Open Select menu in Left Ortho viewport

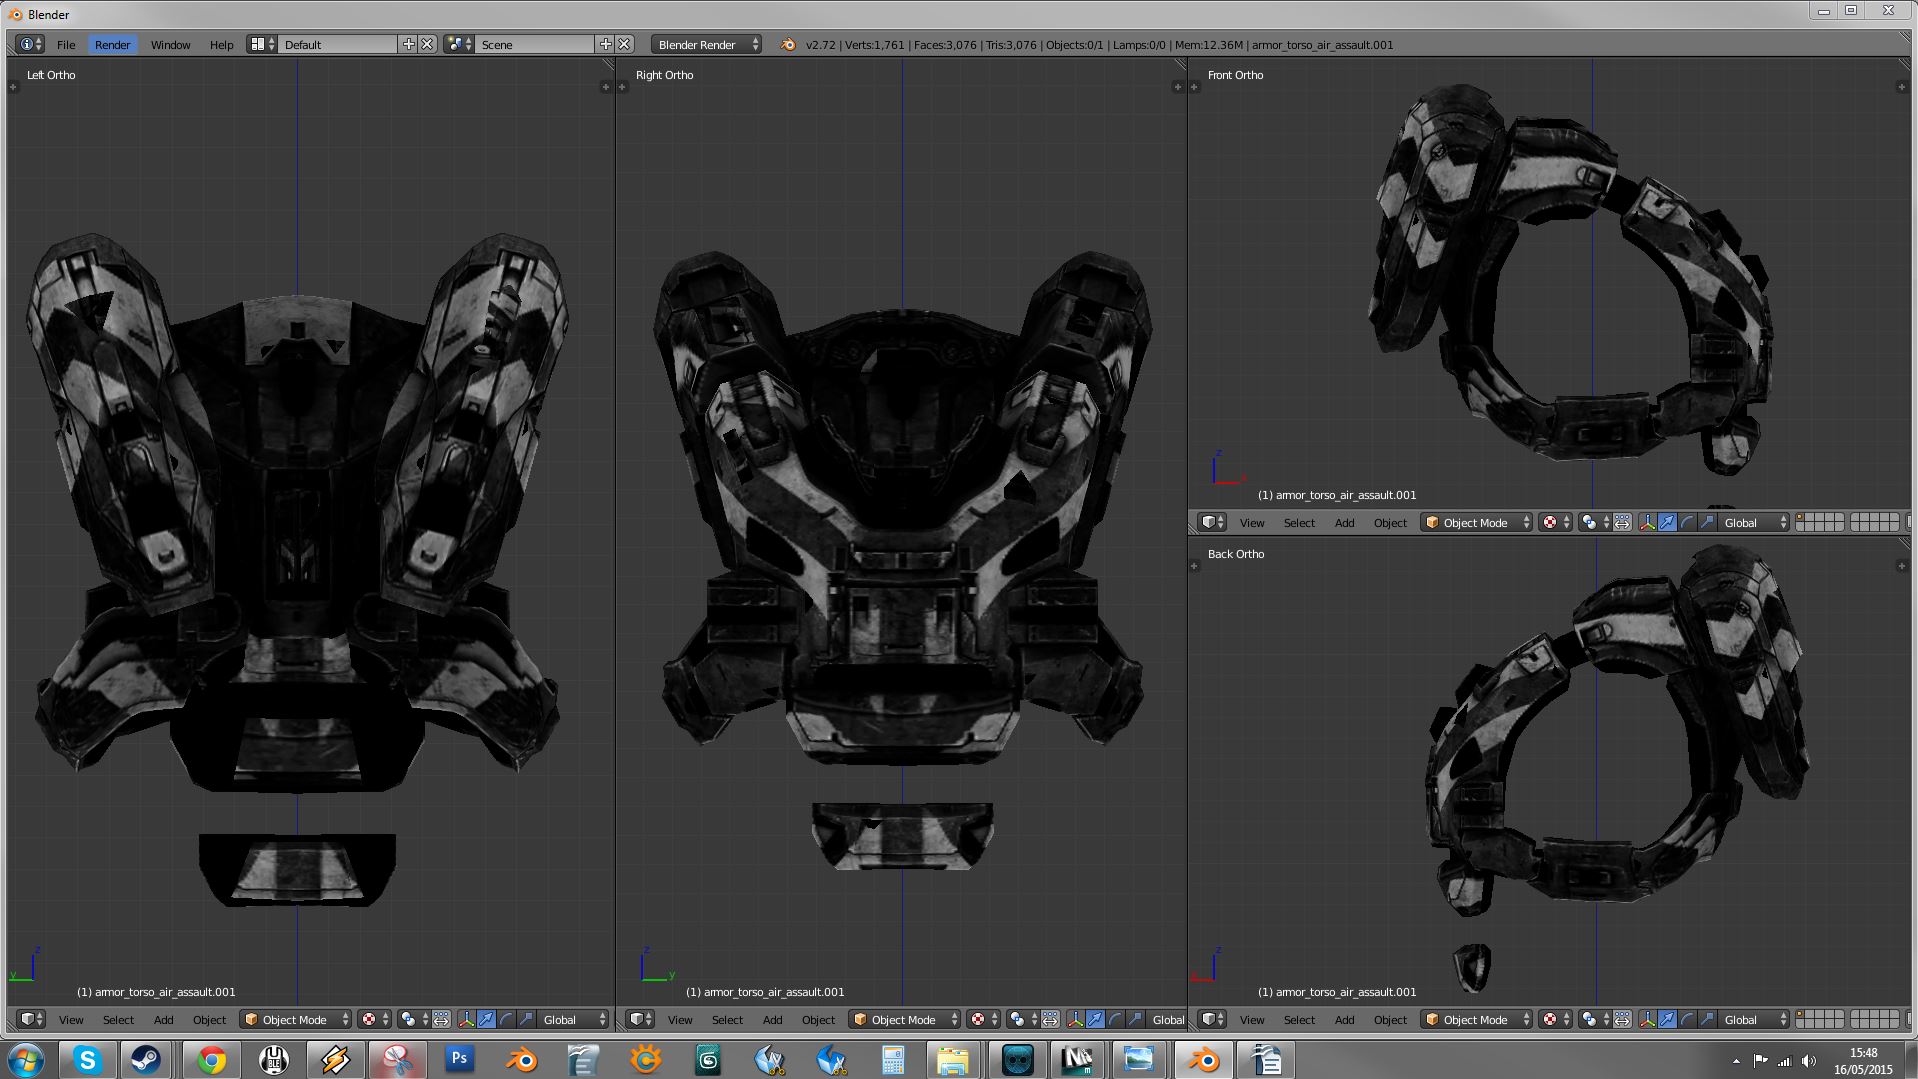118,1019
